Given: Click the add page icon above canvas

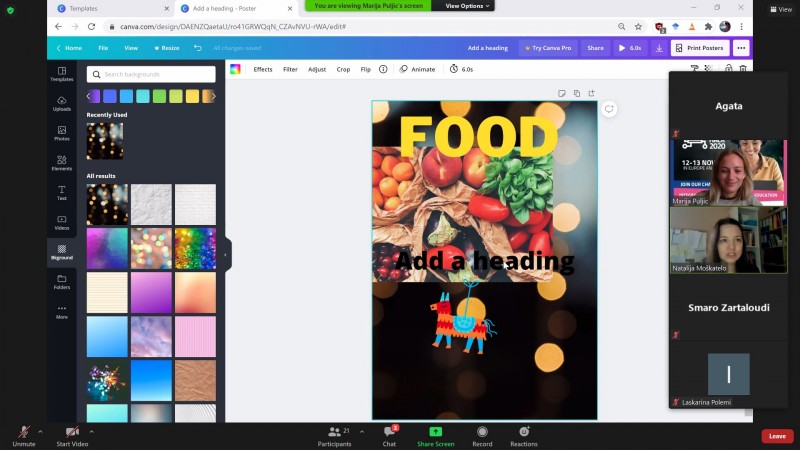Looking at the screenshot, I should (591, 93).
